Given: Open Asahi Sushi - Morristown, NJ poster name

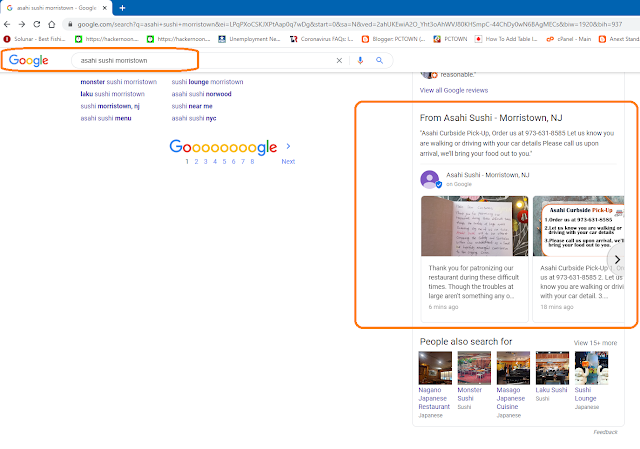Looking at the screenshot, I should [x=487, y=175].
